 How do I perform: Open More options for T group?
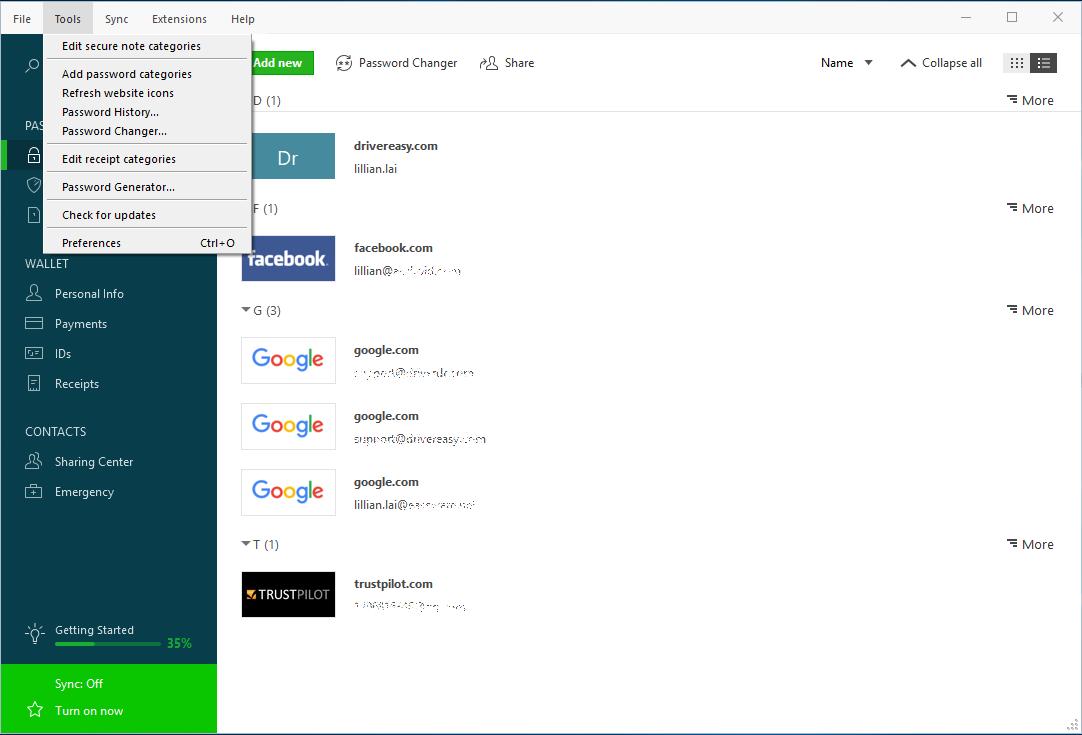1030,544
